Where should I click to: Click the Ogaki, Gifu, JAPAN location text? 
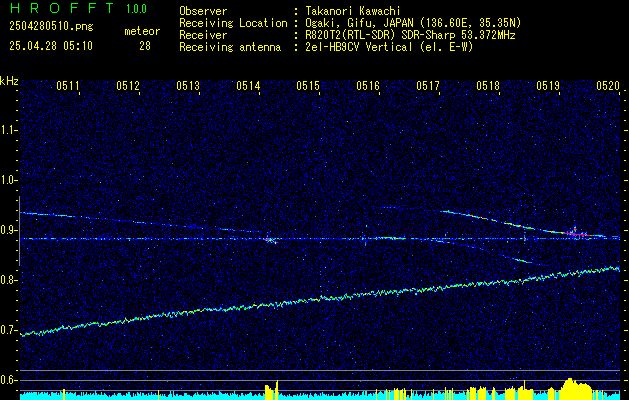click(x=413, y=23)
